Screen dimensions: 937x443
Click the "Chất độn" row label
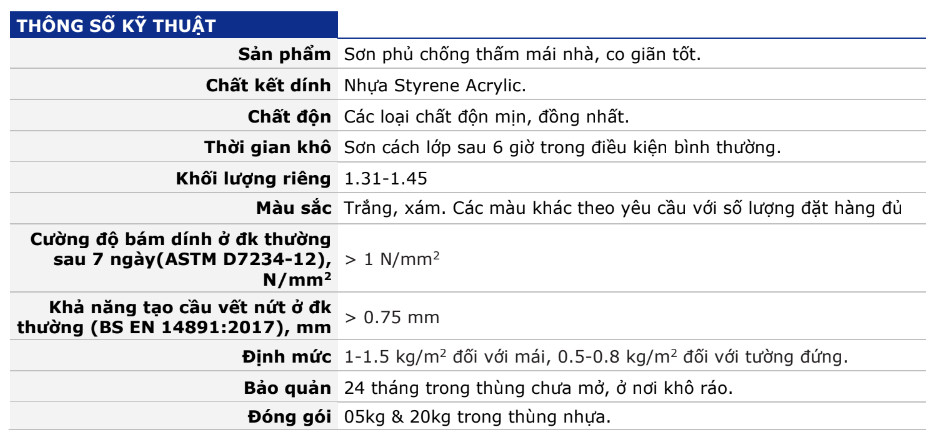[x=289, y=117]
